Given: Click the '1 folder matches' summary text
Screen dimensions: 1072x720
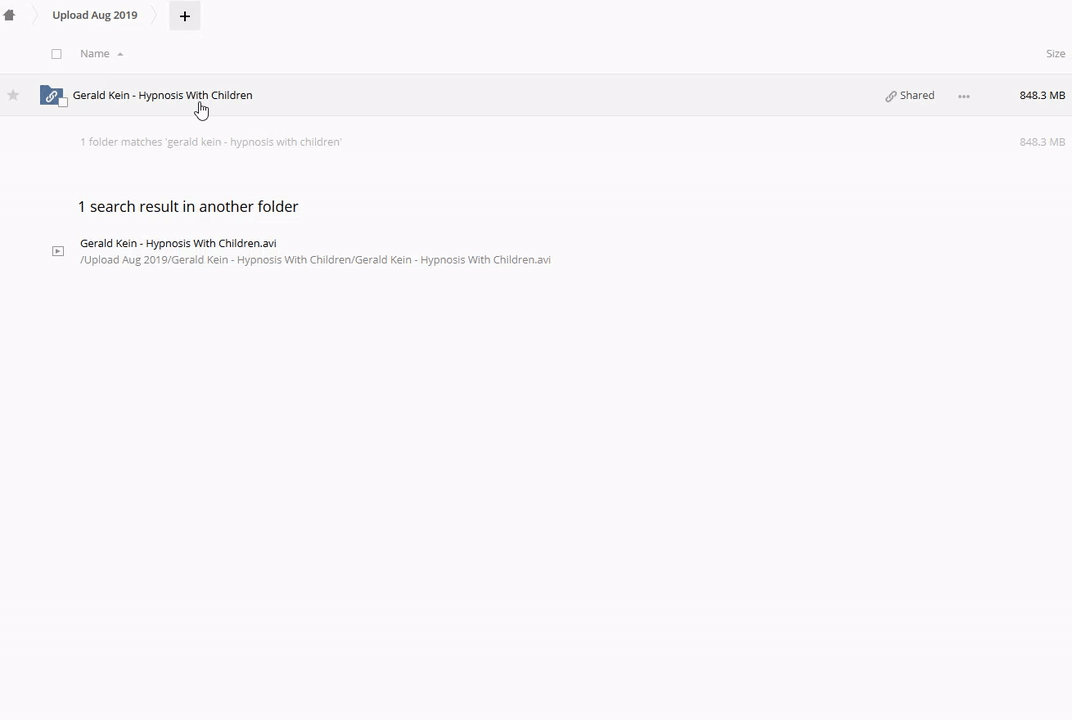Looking at the screenshot, I should coord(211,142).
